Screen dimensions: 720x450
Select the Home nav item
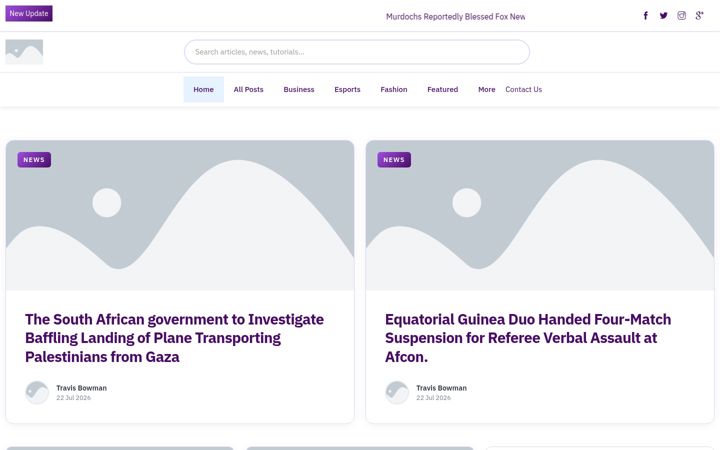[x=203, y=90]
